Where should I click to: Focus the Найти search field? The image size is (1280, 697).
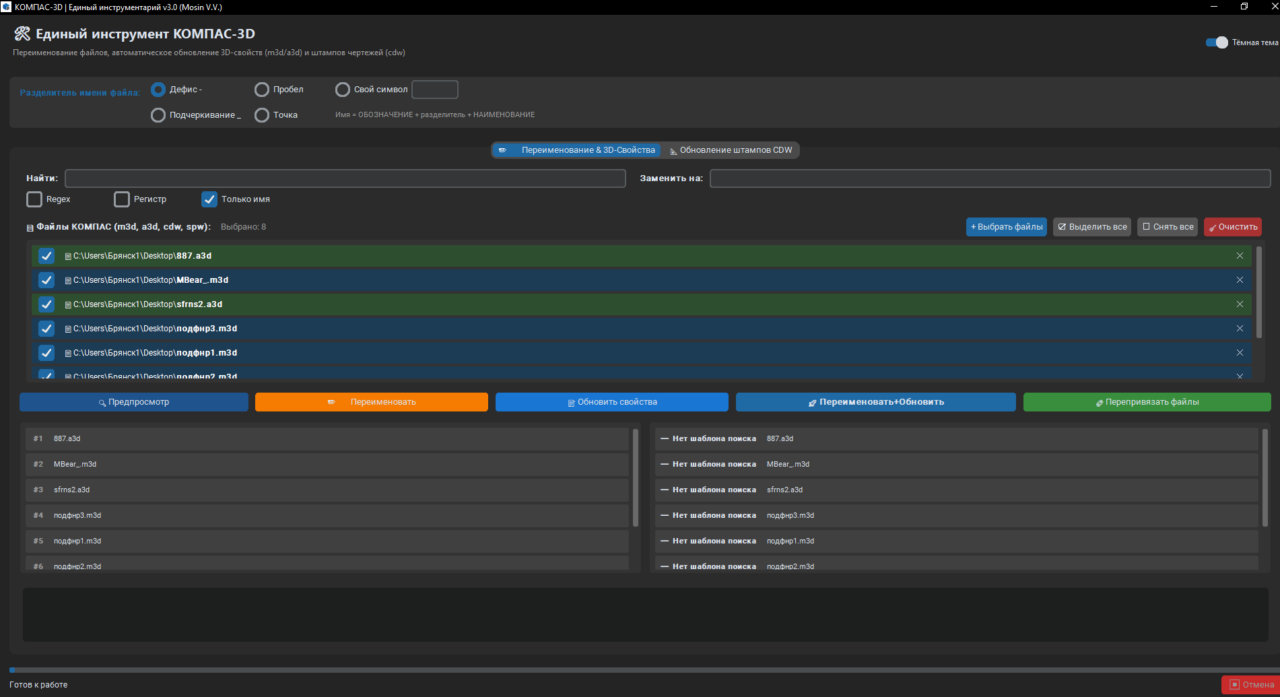(x=345, y=179)
